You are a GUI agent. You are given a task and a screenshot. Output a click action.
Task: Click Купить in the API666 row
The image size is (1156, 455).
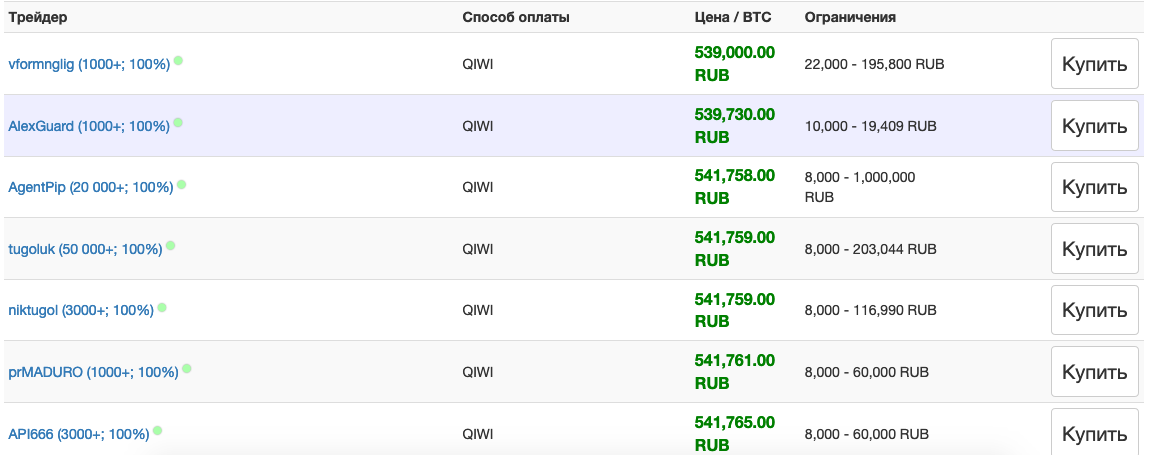click(1094, 434)
